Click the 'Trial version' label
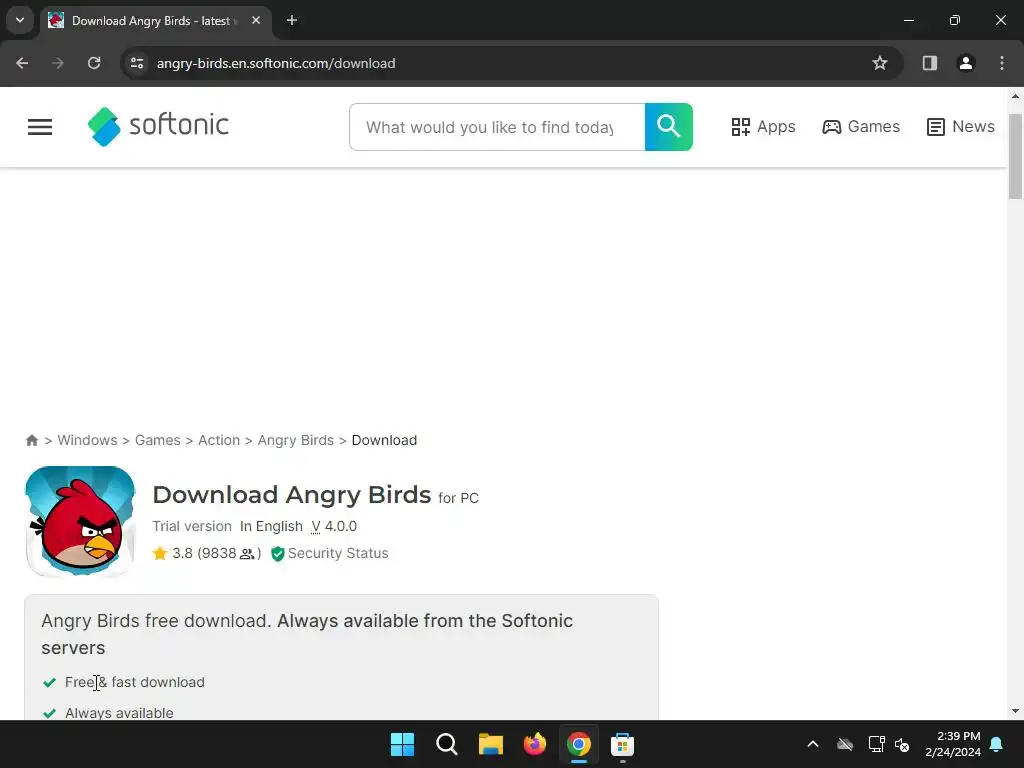The width and height of the screenshot is (1024, 768). 192,526
